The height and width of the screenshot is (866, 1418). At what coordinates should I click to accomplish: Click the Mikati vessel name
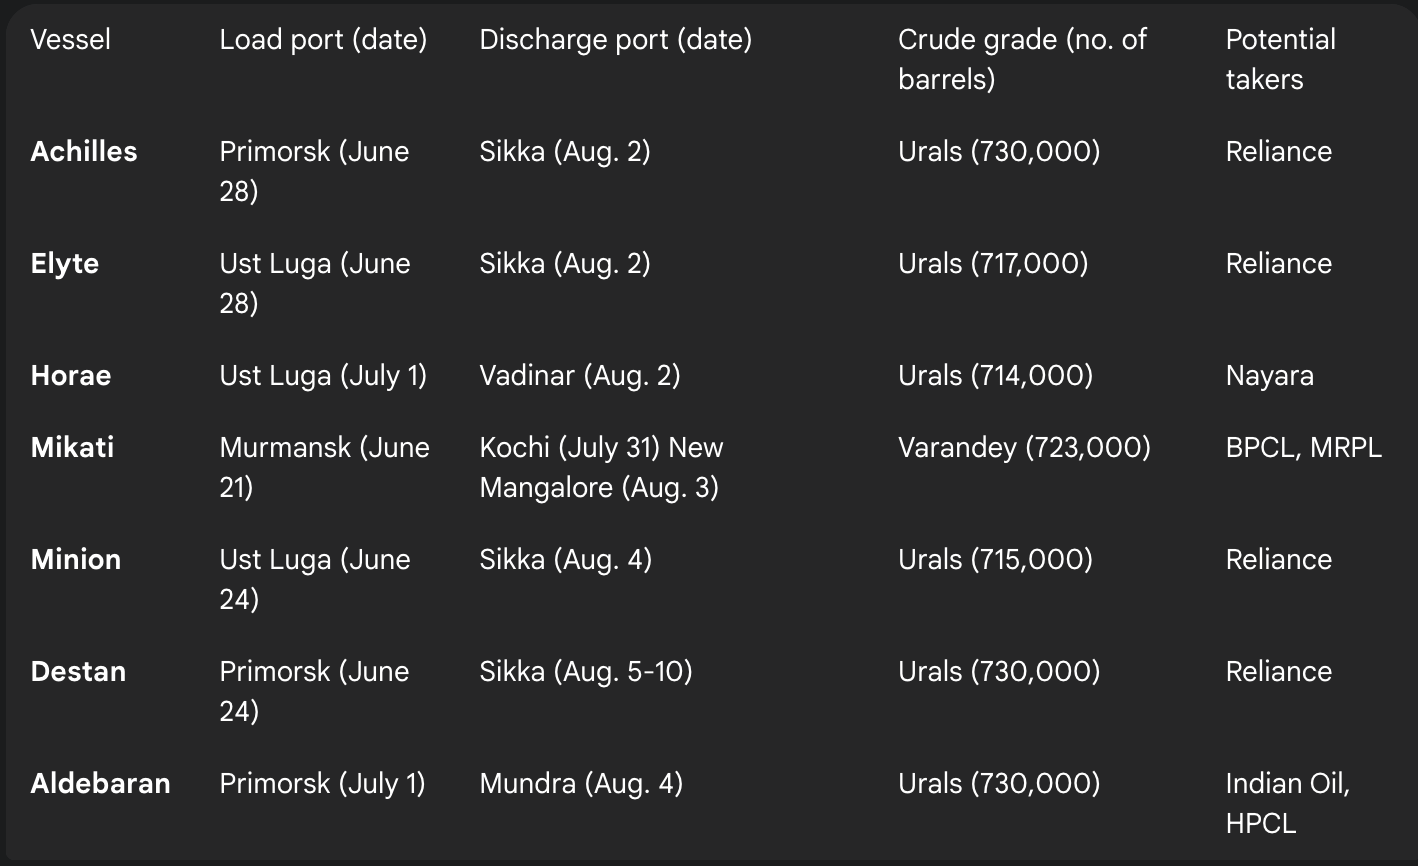click(72, 448)
